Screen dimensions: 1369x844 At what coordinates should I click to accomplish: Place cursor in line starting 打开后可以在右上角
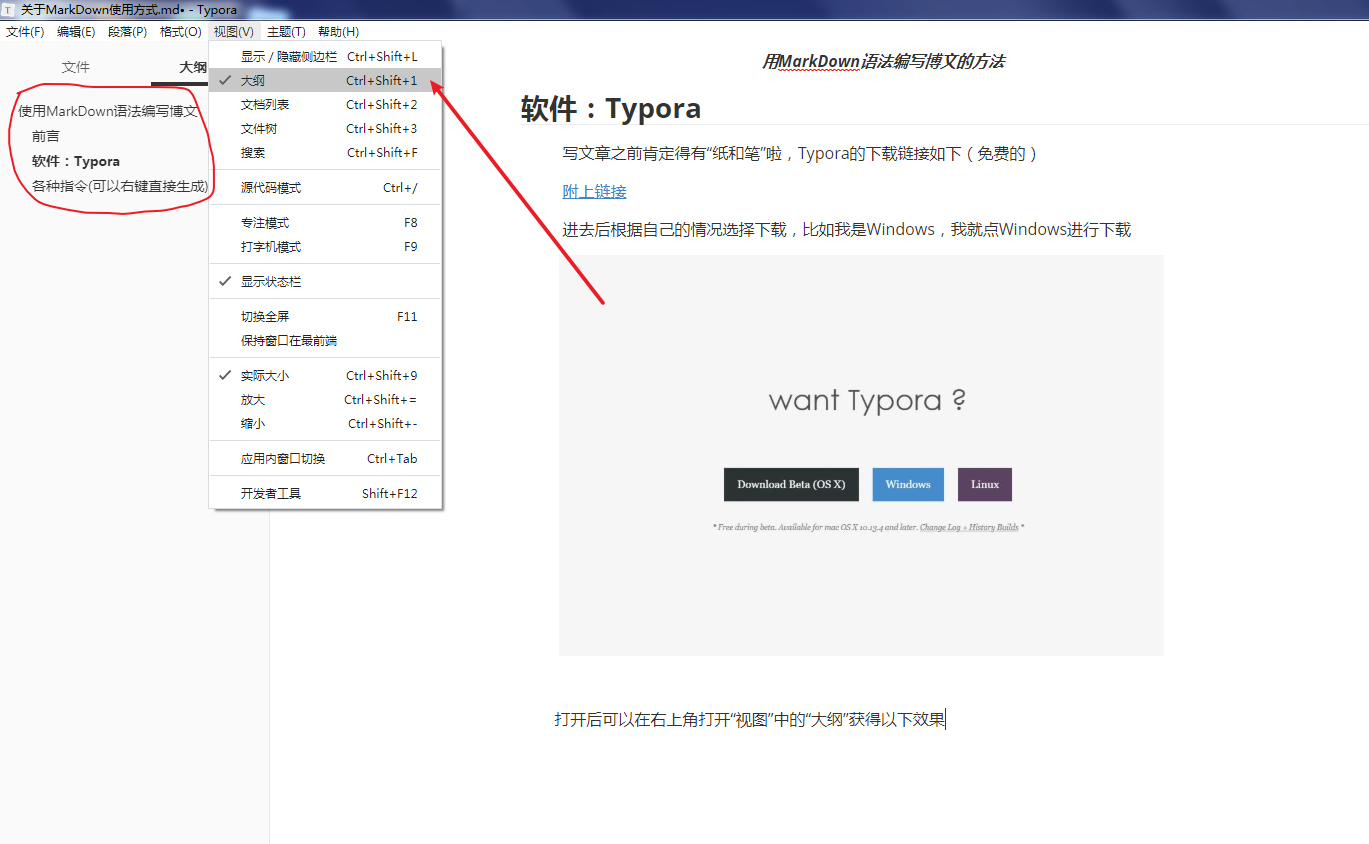750,719
